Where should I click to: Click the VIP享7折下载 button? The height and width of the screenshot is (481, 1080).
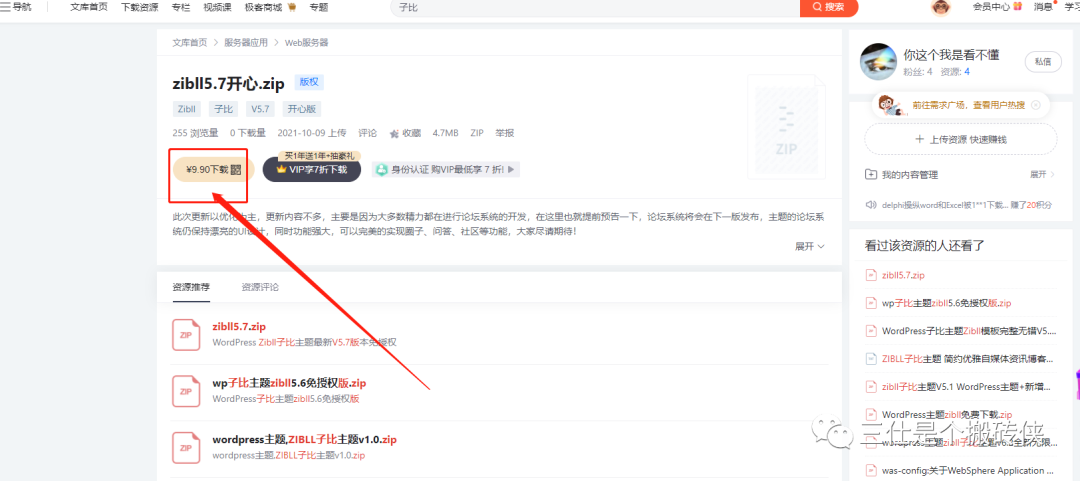pos(311,170)
